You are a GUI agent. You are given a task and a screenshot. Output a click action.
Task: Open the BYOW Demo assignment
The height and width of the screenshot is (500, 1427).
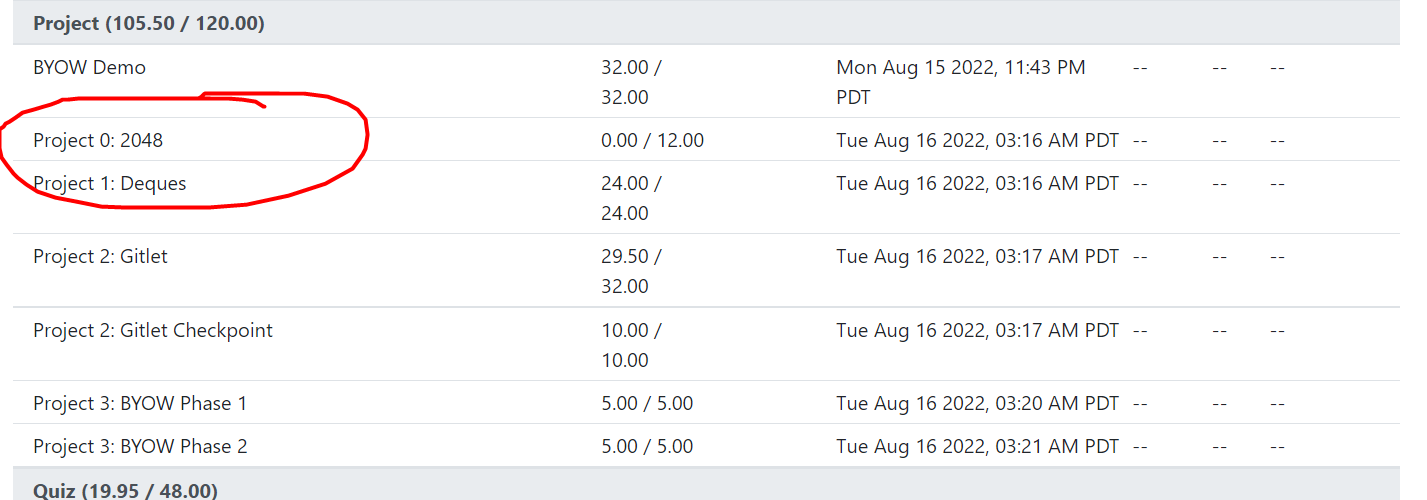pos(89,68)
